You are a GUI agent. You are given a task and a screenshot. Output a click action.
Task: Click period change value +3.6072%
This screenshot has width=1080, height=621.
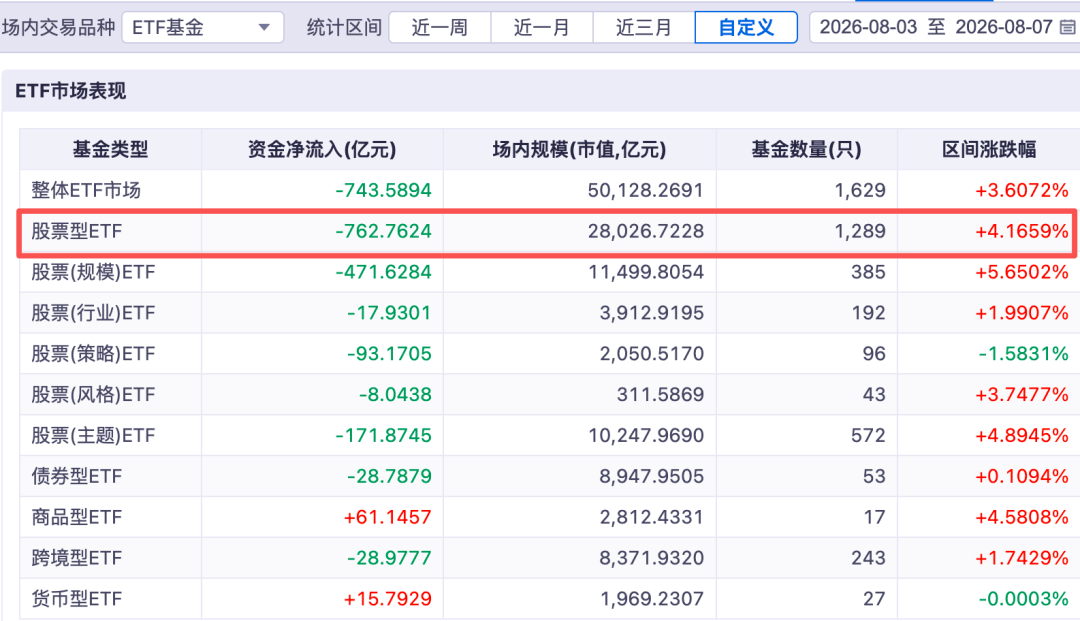(x=1021, y=190)
